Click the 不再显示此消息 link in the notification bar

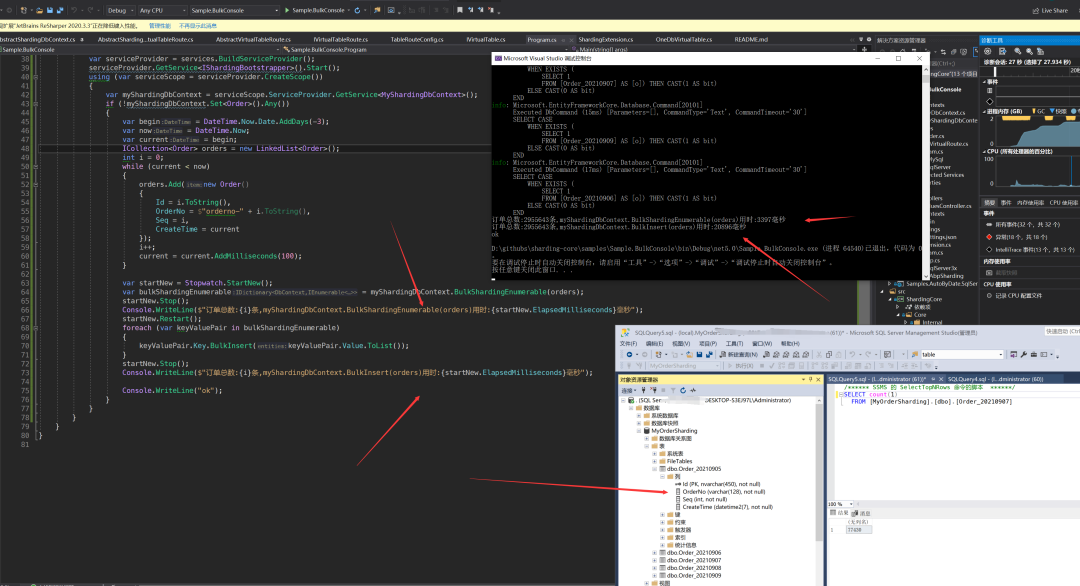[198, 25]
